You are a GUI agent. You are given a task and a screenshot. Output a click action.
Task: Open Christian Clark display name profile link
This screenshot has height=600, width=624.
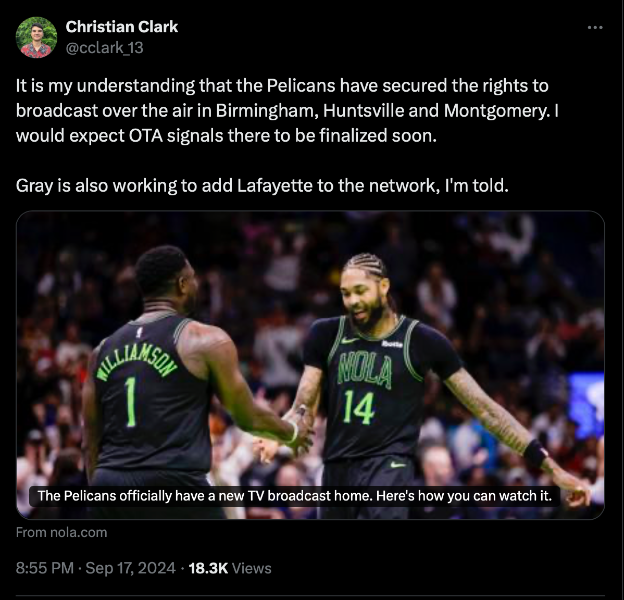coord(122,27)
